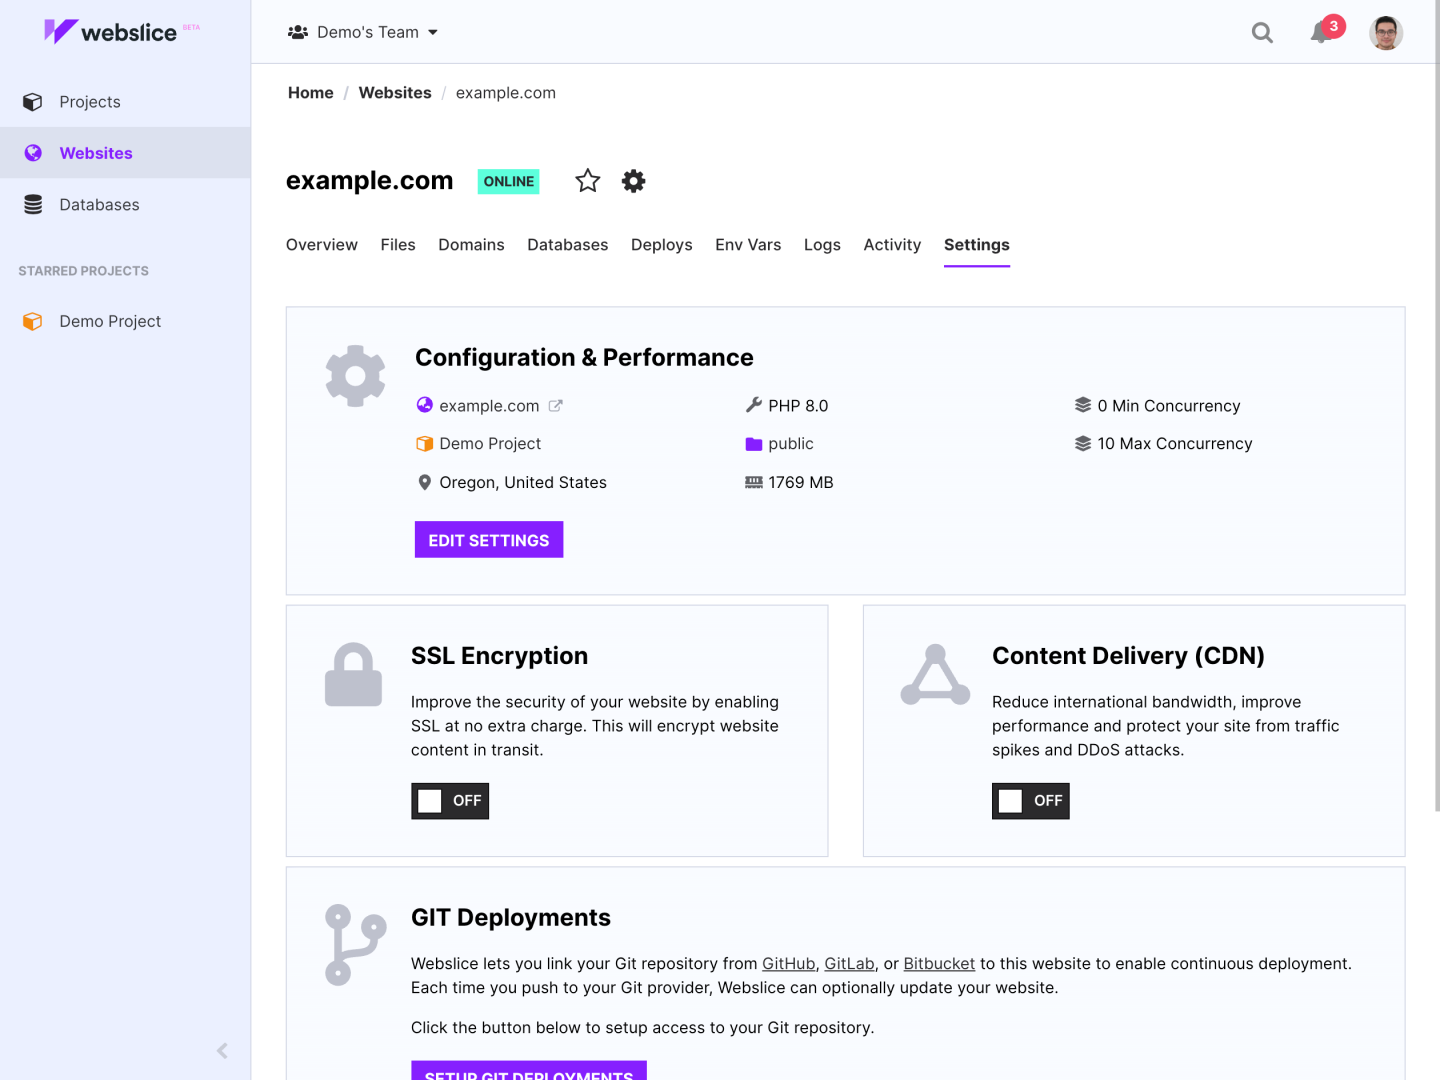Viewport: 1440px width, 1080px height.
Task: Open the Websites breadcrumb link
Action: [x=395, y=92]
